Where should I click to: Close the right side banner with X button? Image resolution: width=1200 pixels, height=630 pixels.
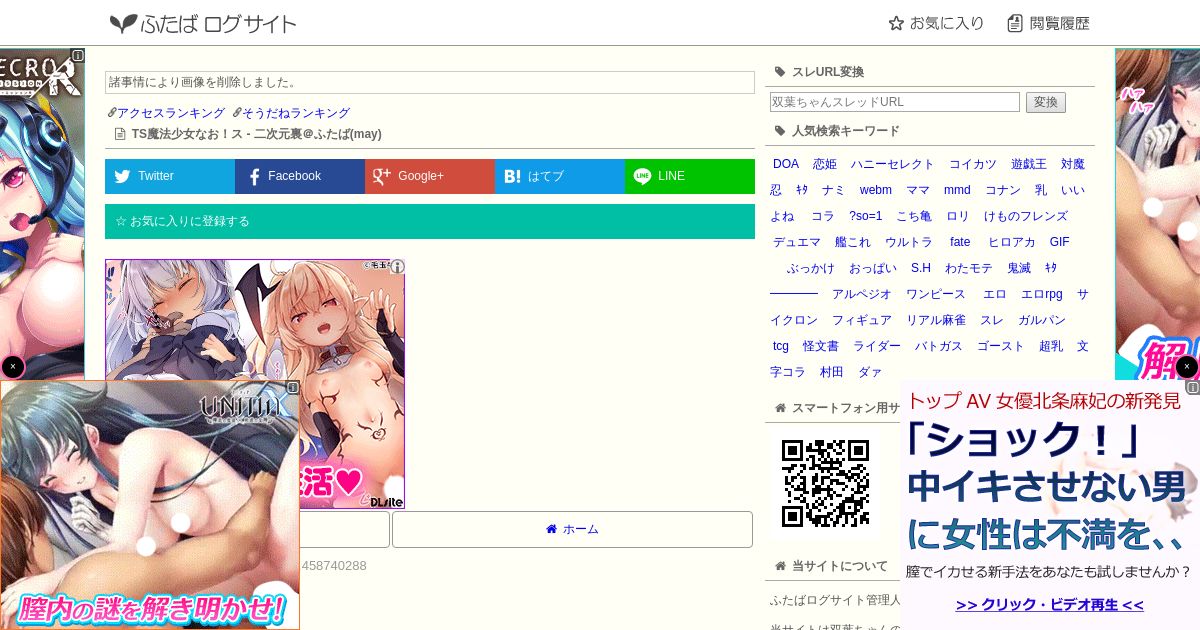tap(1187, 367)
